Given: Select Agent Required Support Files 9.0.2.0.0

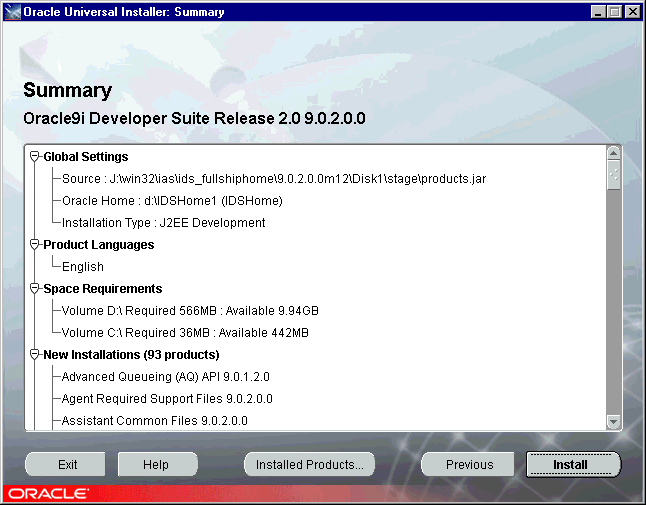Looking at the screenshot, I should (167, 399).
